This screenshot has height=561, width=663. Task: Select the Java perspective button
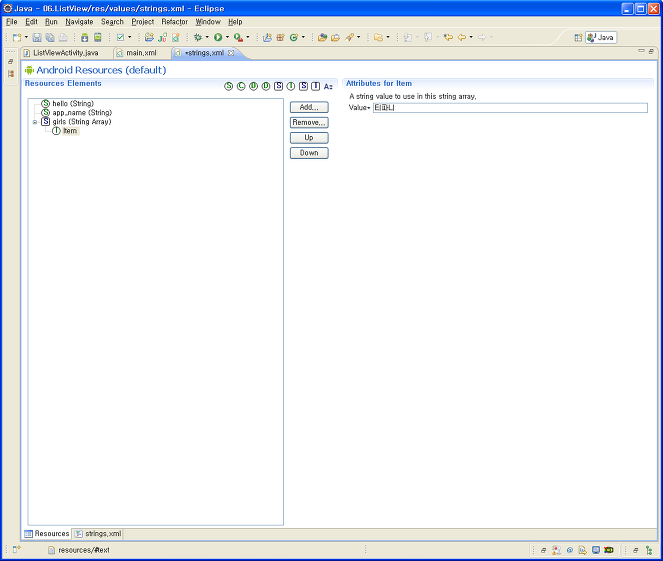pyautogui.click(x=601, y=38)
